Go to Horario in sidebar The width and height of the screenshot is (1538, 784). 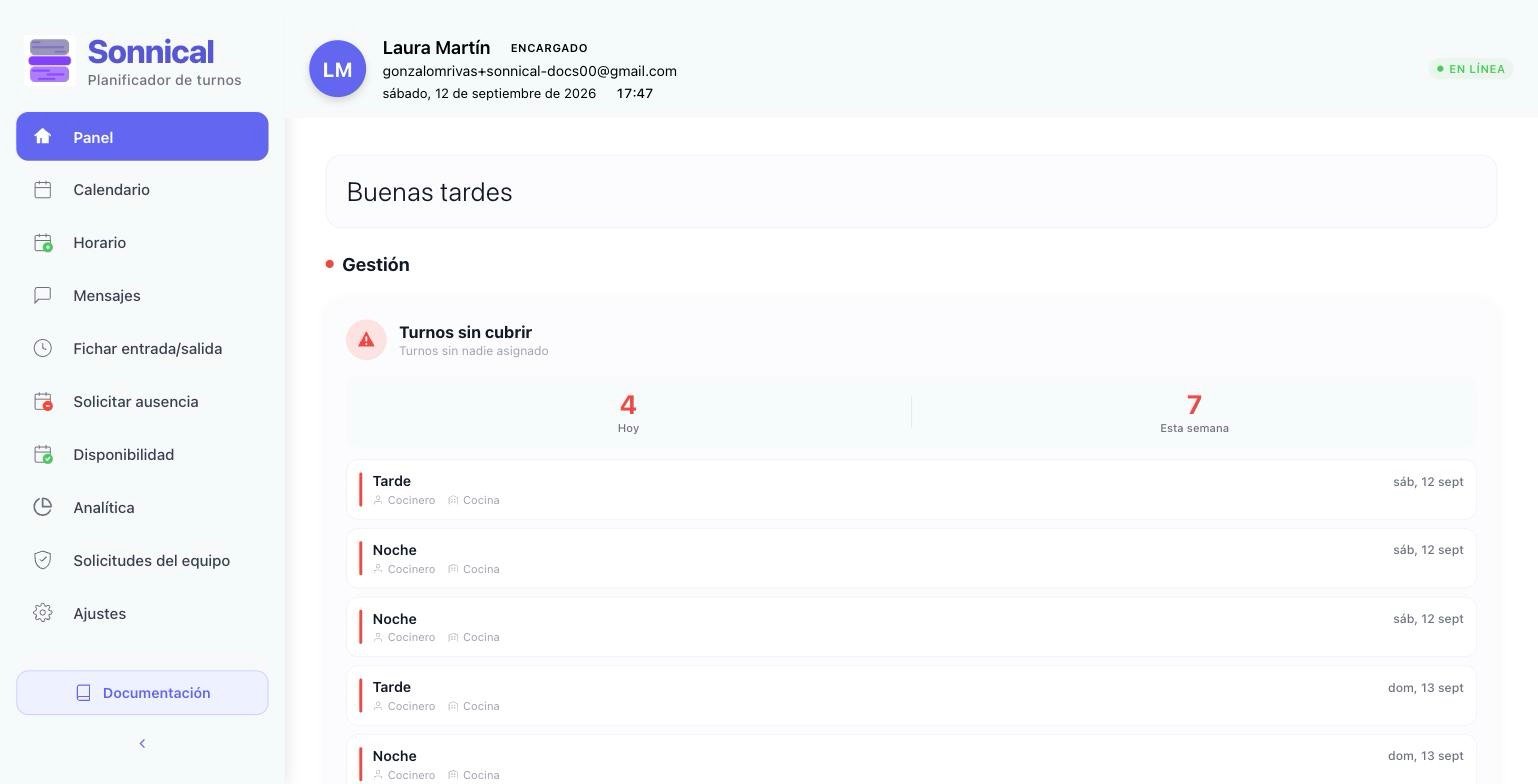(142, 242)
